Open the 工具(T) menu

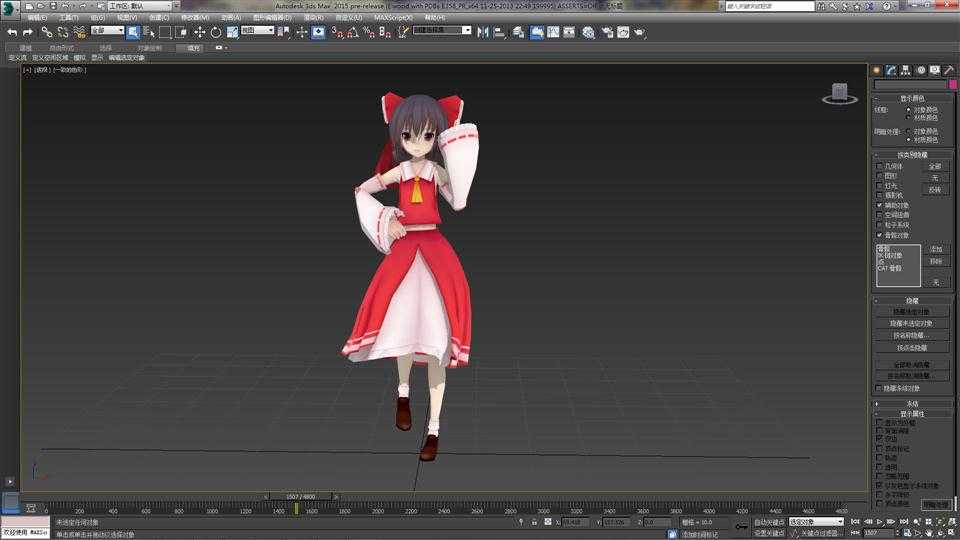pos(69,18)
